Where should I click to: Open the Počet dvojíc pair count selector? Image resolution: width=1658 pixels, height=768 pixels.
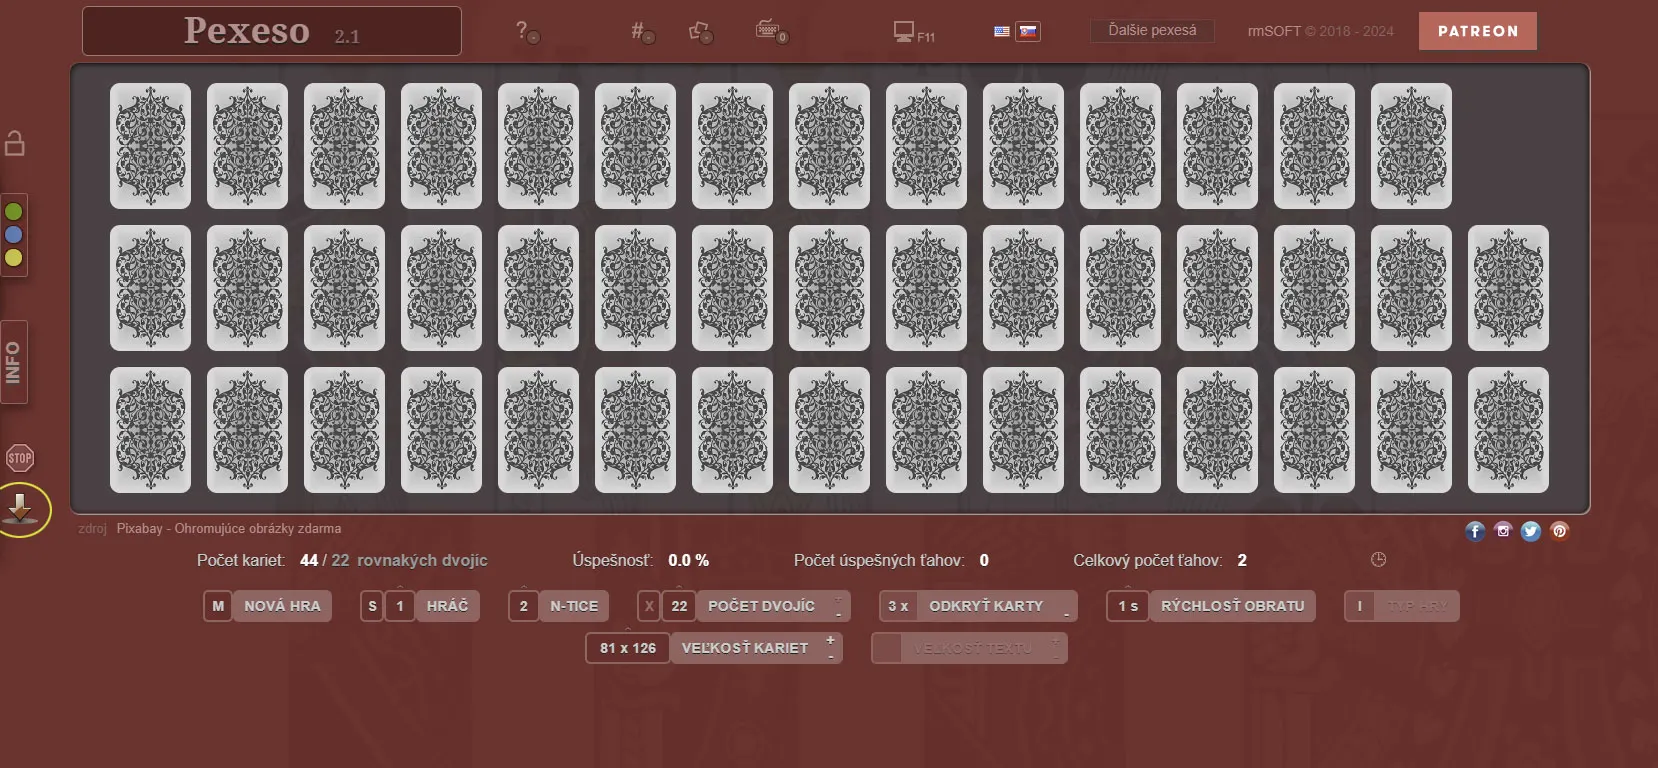click(761, 606)
